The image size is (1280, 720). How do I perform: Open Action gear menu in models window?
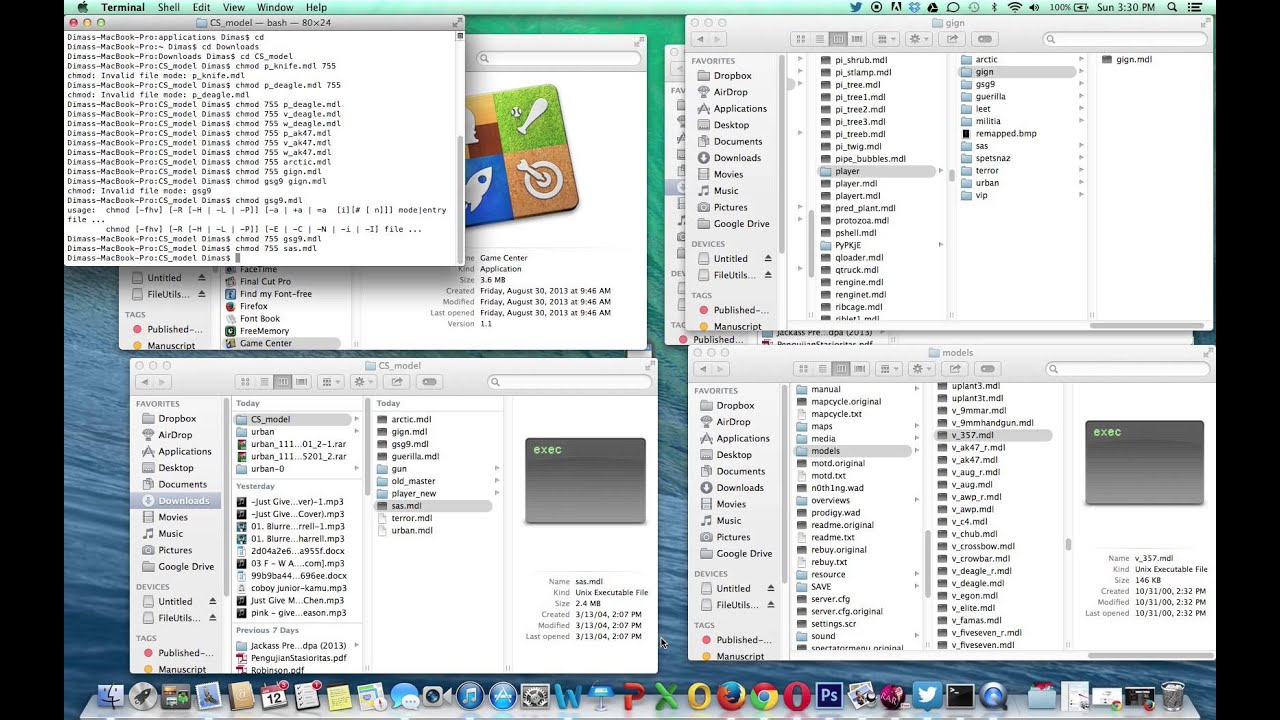[921, 369]
